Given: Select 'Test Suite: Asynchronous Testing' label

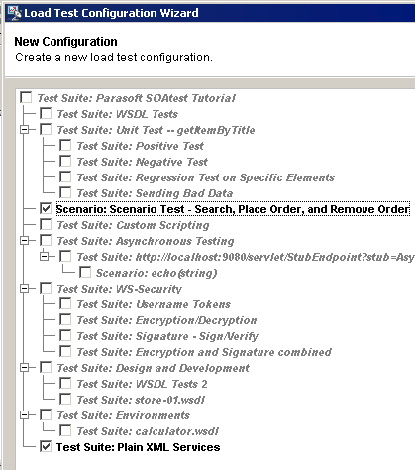Looking at the screenshot, I should pyautogui.click(x=145, y=241).
